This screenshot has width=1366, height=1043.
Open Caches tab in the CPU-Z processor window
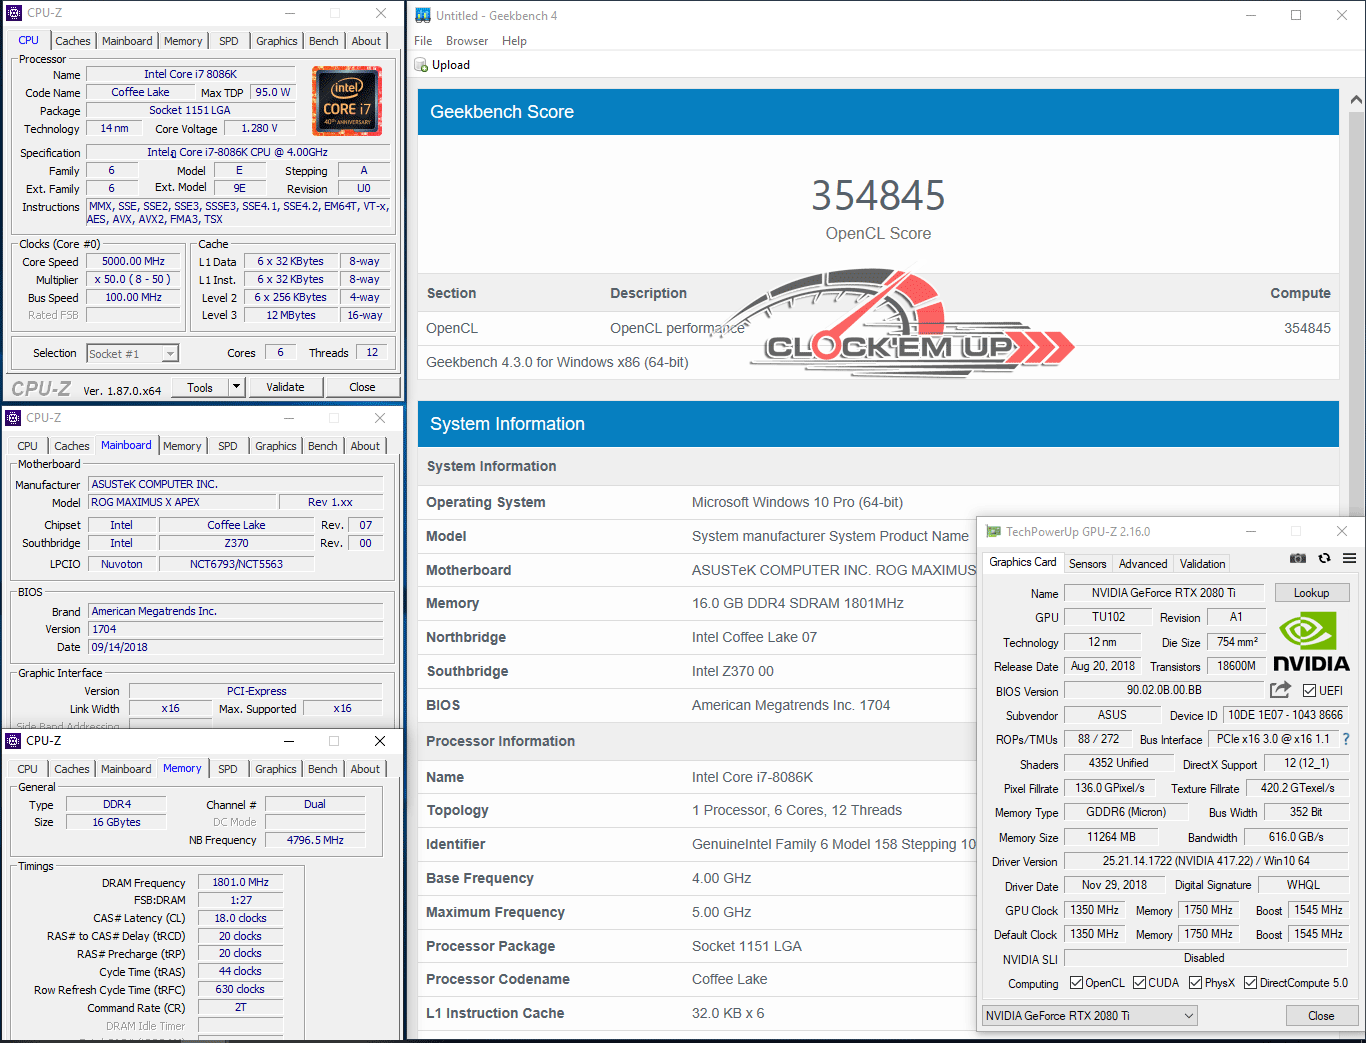pos(73,41)
